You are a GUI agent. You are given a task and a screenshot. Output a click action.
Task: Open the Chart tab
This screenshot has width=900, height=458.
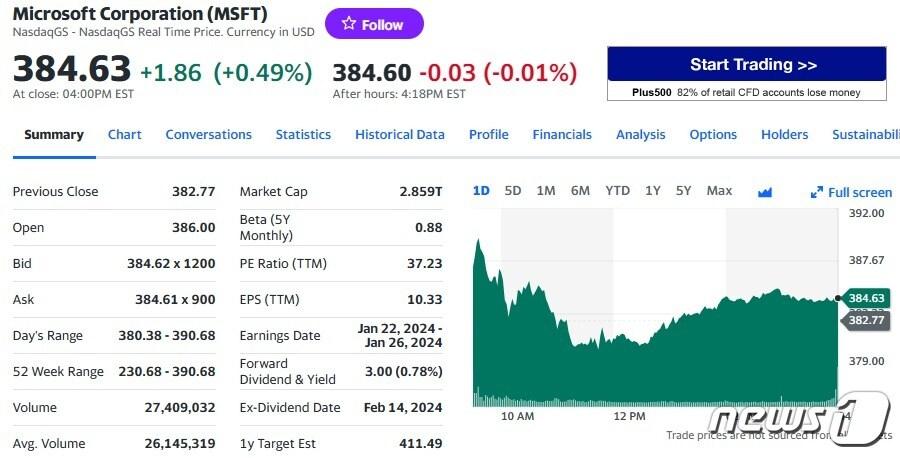[x=125, y=135]
